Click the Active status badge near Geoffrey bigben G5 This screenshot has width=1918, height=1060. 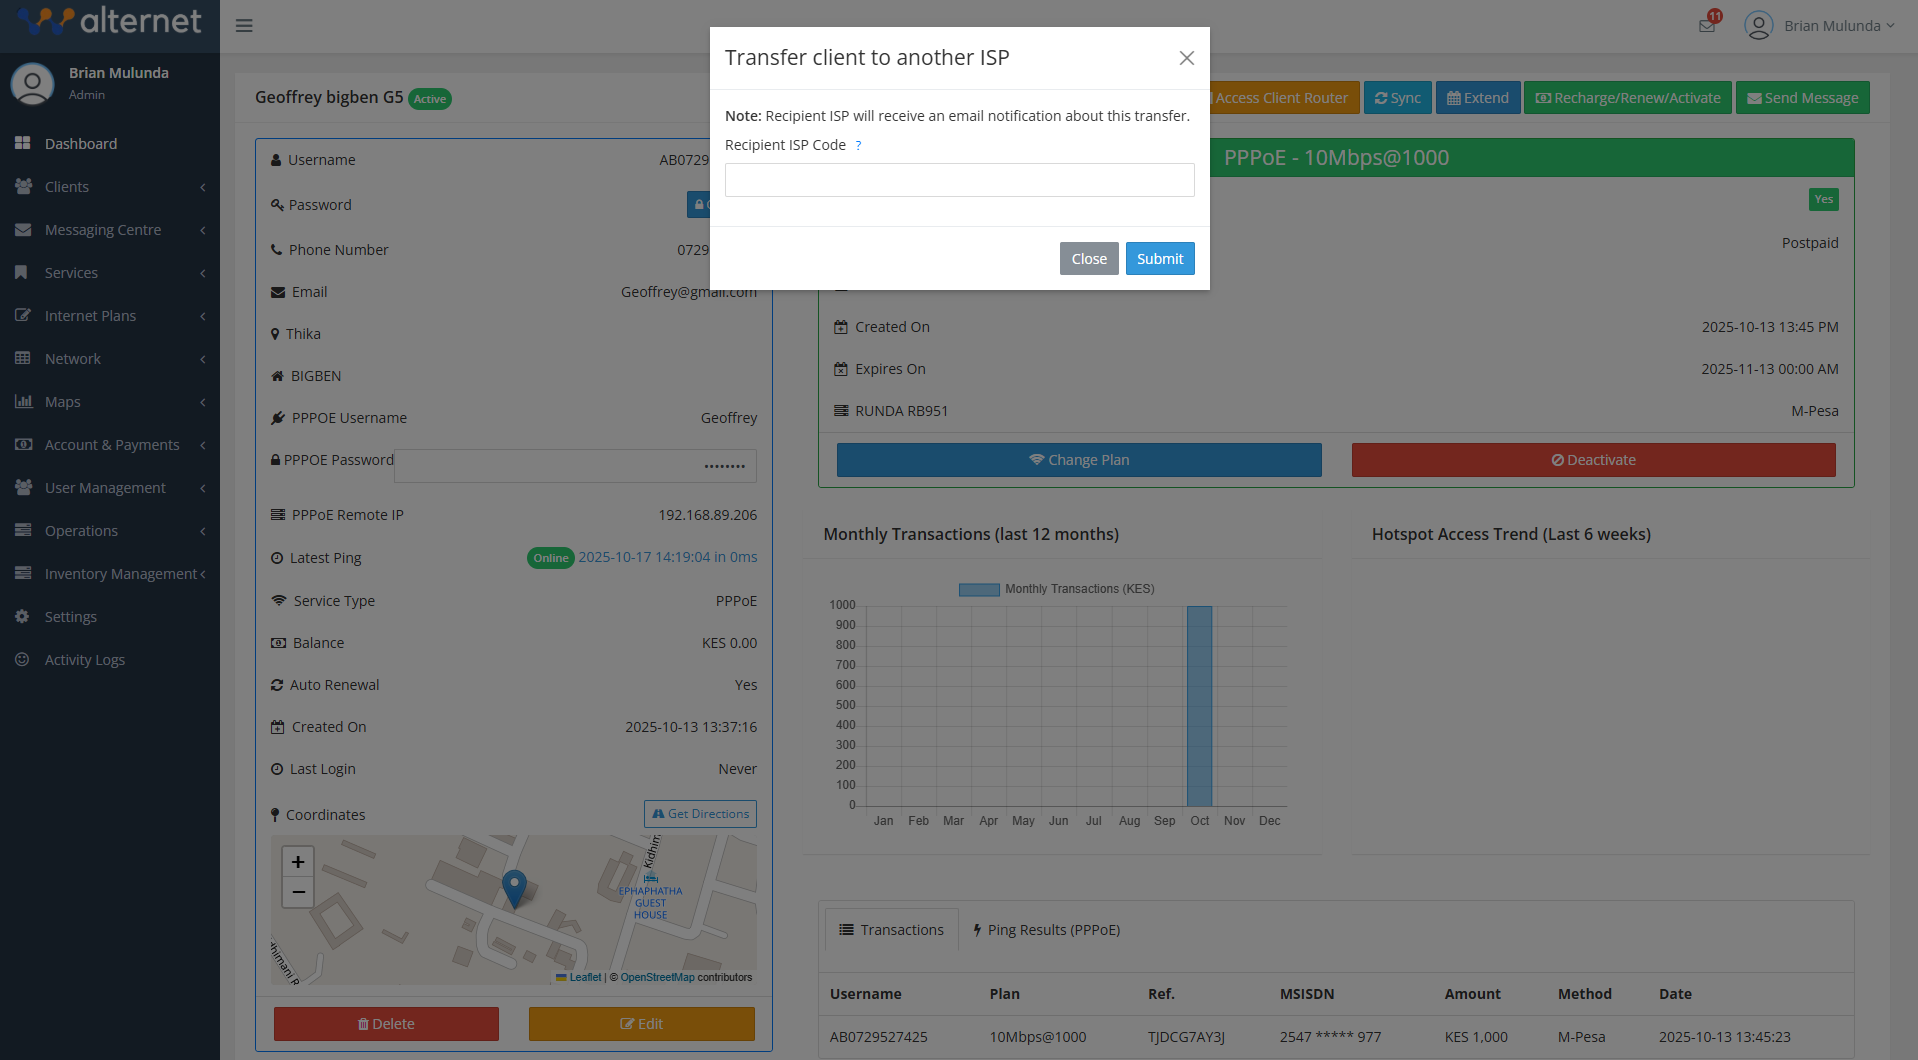pos(430,99)
